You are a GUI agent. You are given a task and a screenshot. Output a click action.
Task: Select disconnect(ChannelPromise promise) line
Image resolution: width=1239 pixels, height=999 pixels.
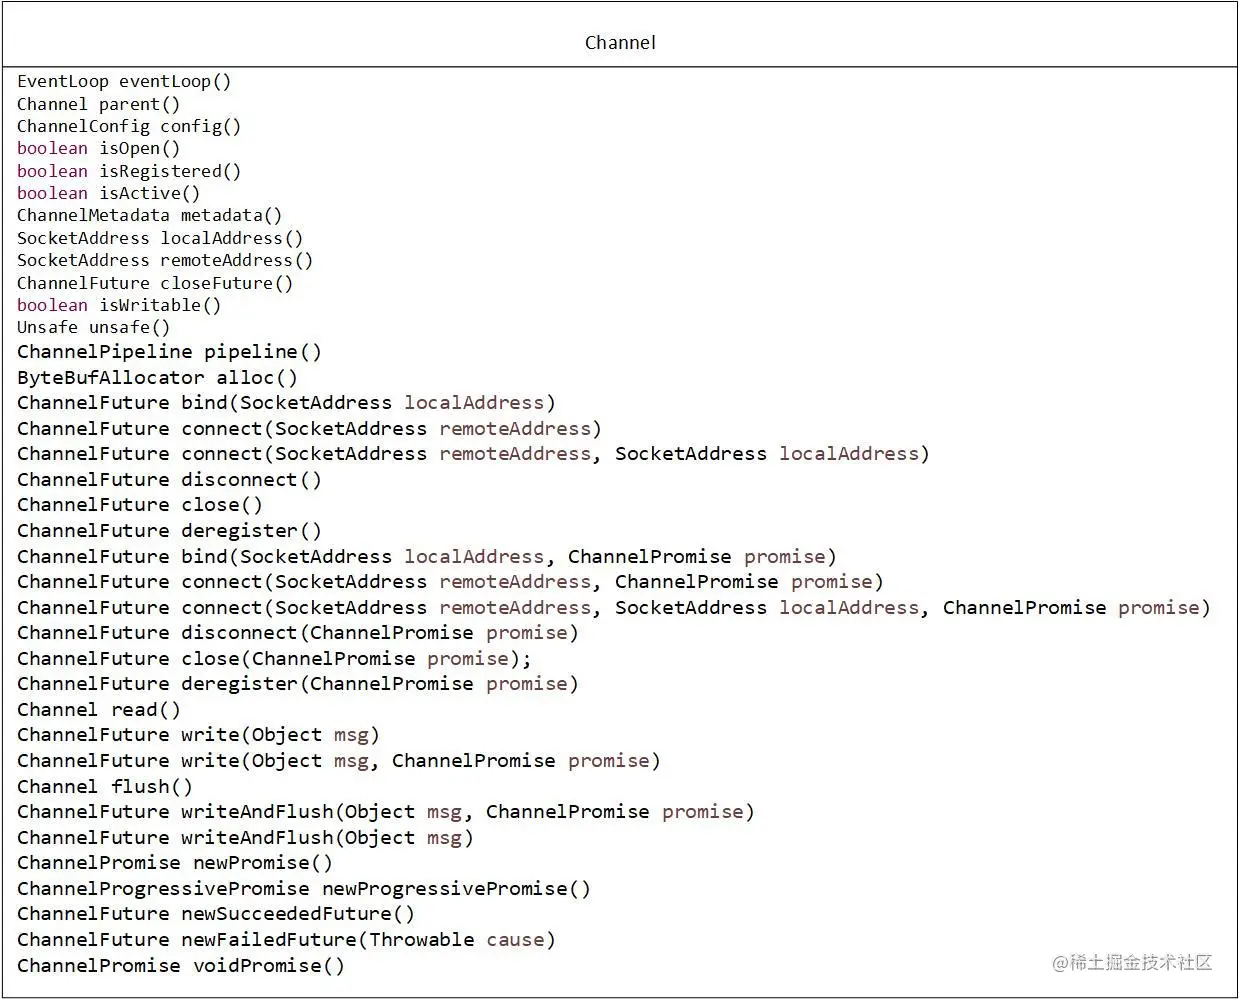coord(298,633)
